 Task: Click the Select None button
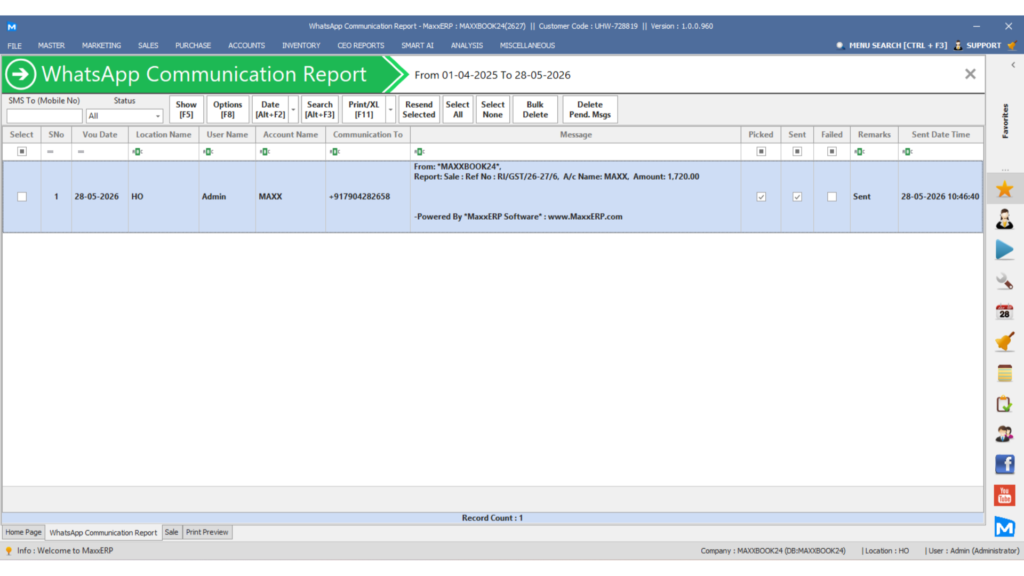[492, 110]
